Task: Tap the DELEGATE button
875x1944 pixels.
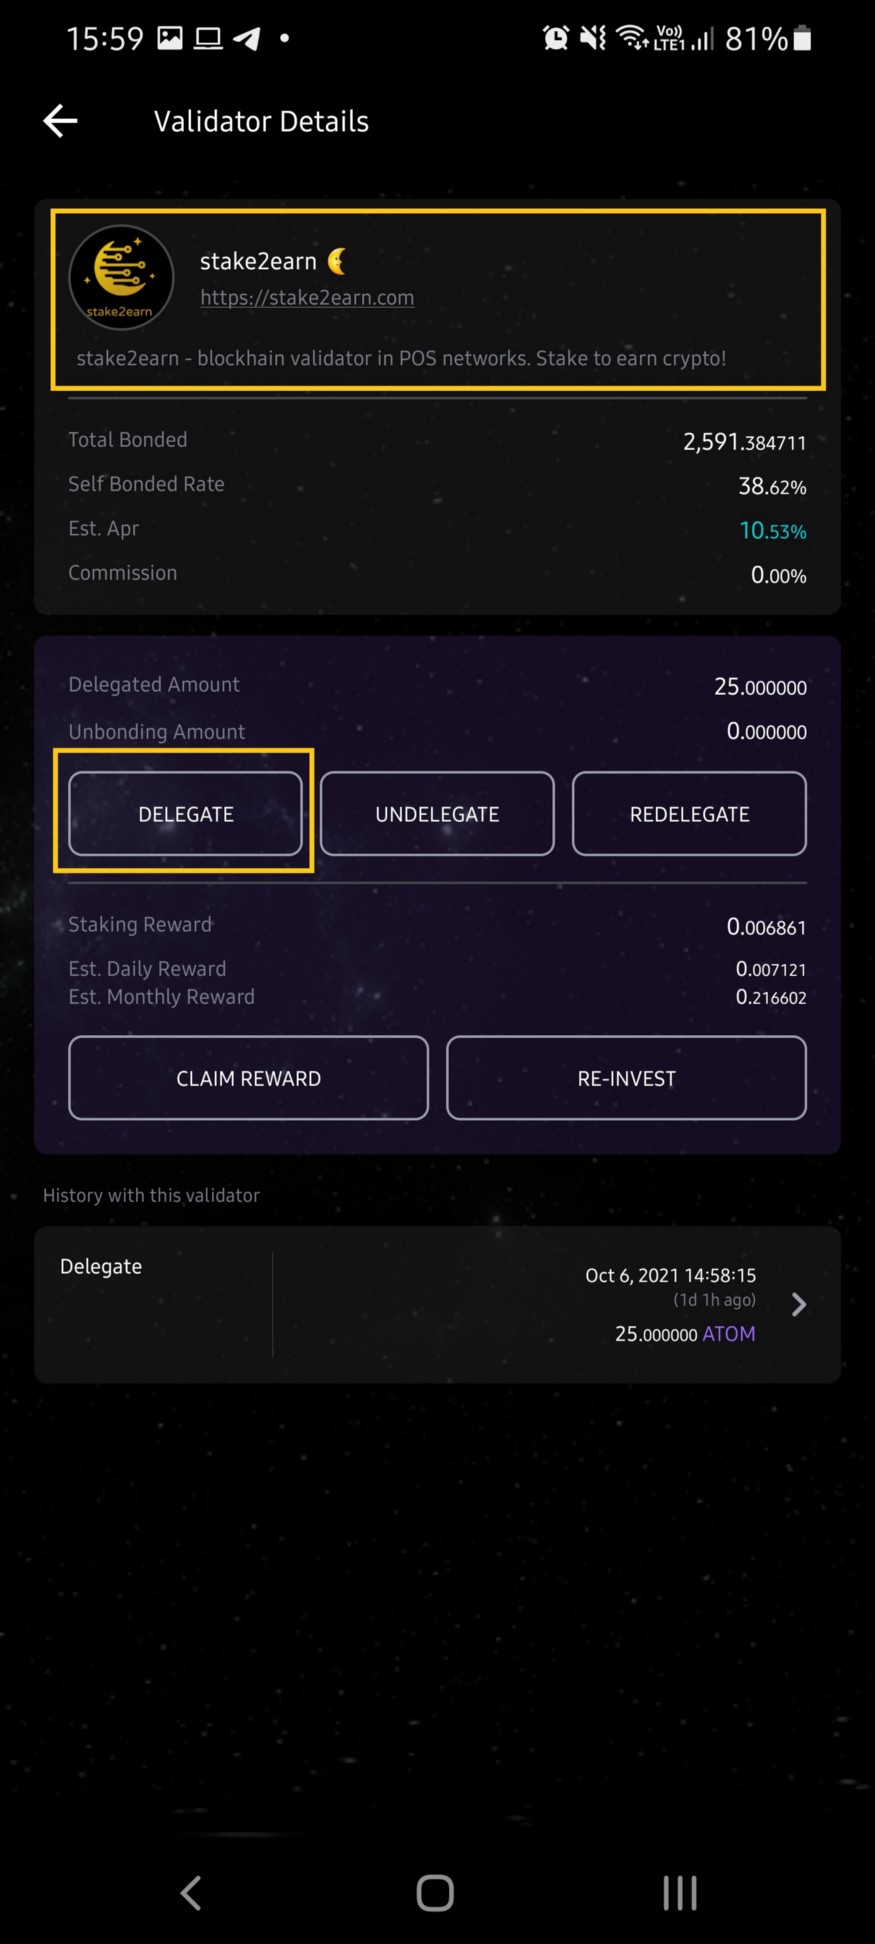Action: 185,814
